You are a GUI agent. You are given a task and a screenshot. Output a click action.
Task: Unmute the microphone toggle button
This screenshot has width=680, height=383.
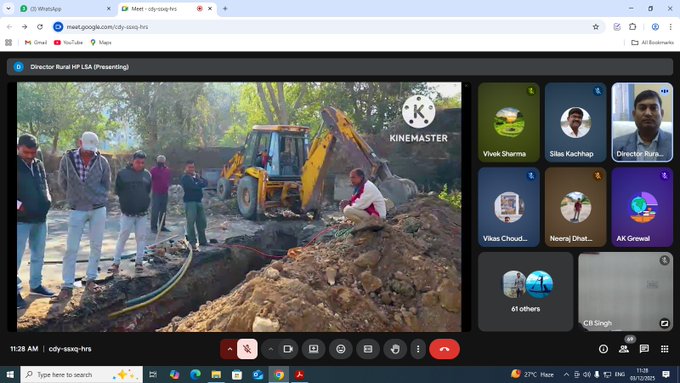coord(247,349)
